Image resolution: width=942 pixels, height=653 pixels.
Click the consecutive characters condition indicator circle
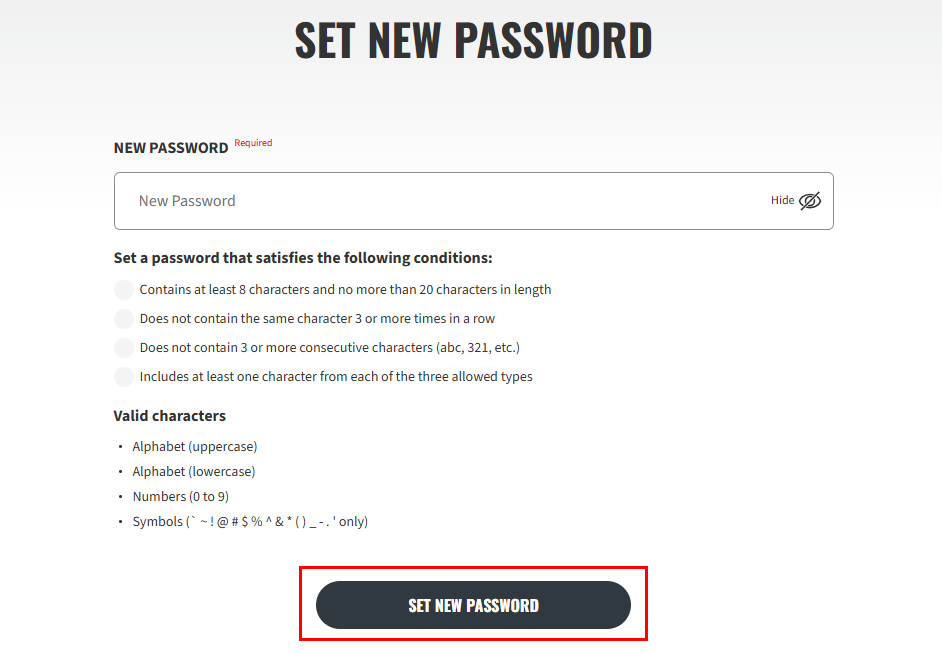coord(124,348)
